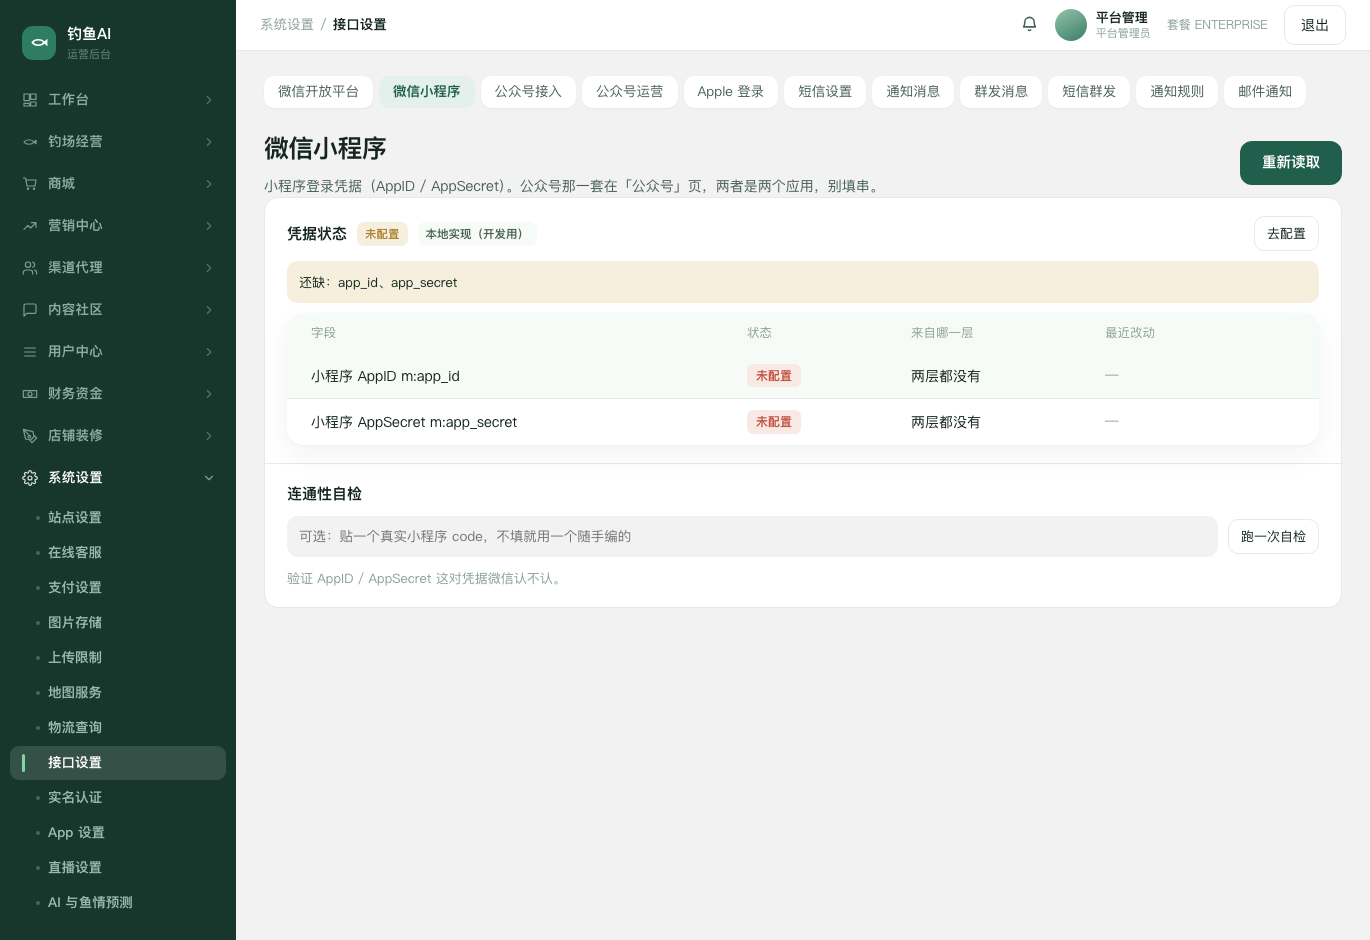
Task: Click the 套餐 ENTERPRISE plan label
Action: click(x=1217, y=25)
